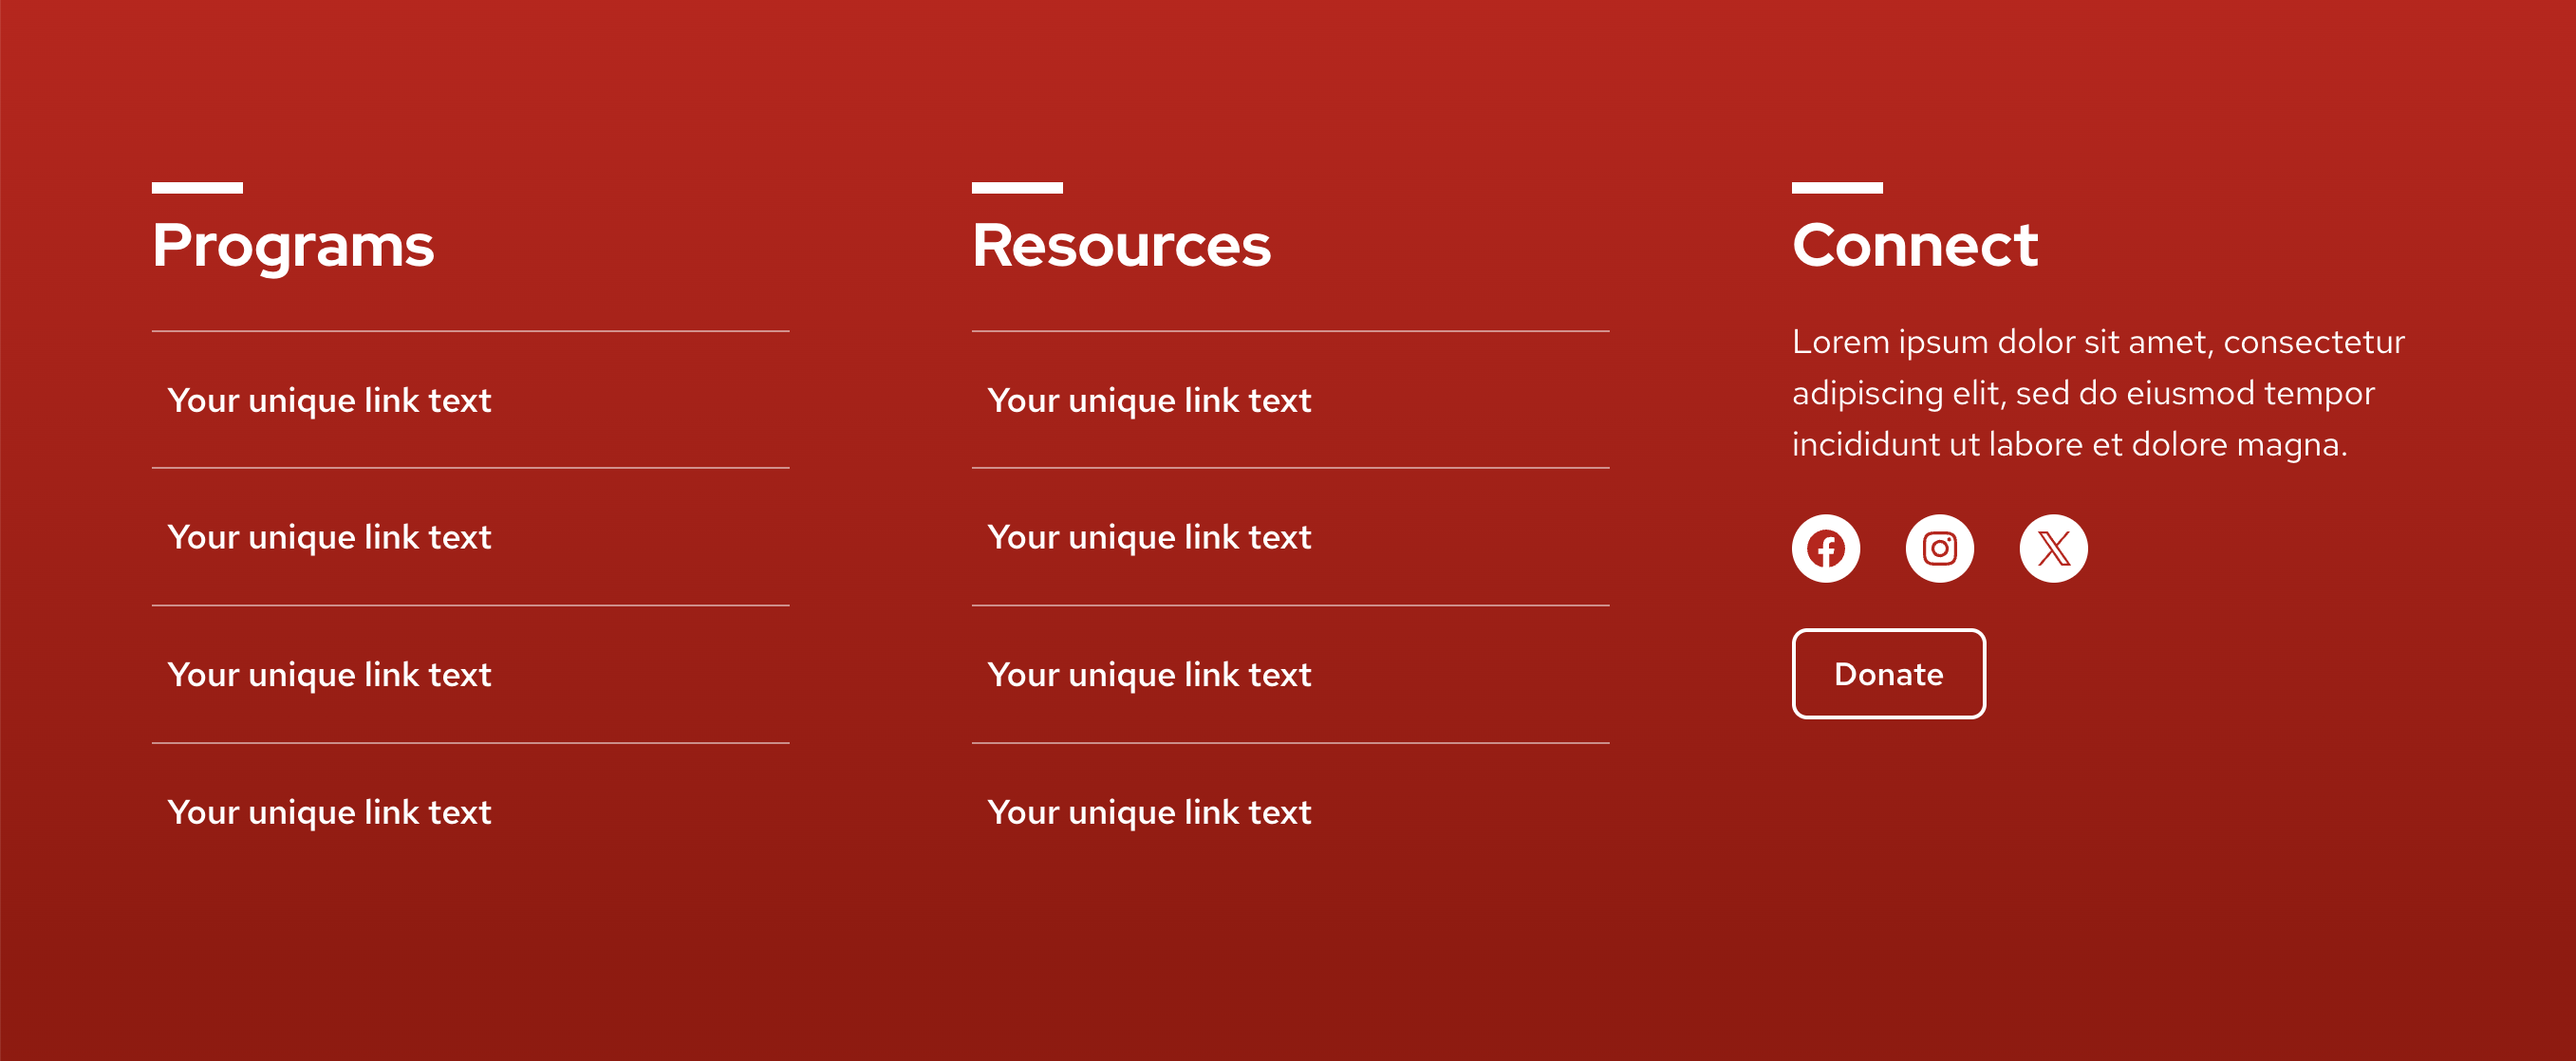Open the X (Twitter) social icon
Viewport: 2576px width, 1061px height.
(x=2053, y=548)
